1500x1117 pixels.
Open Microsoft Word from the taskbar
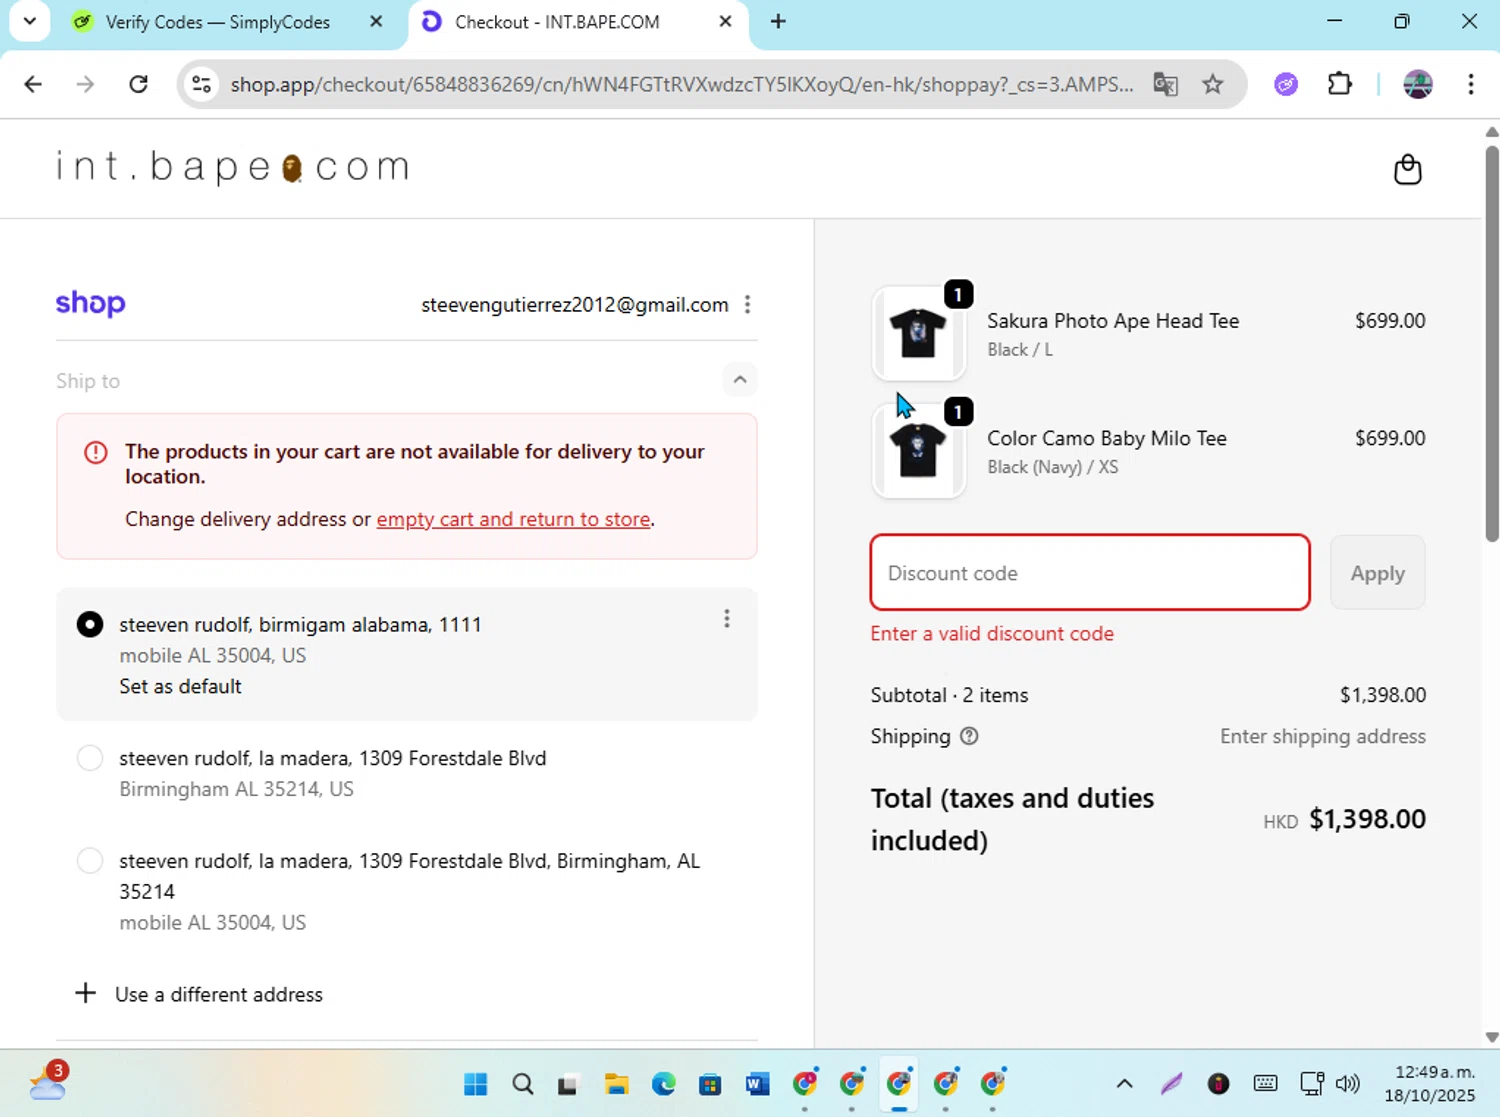click(x=757, y=1084)
